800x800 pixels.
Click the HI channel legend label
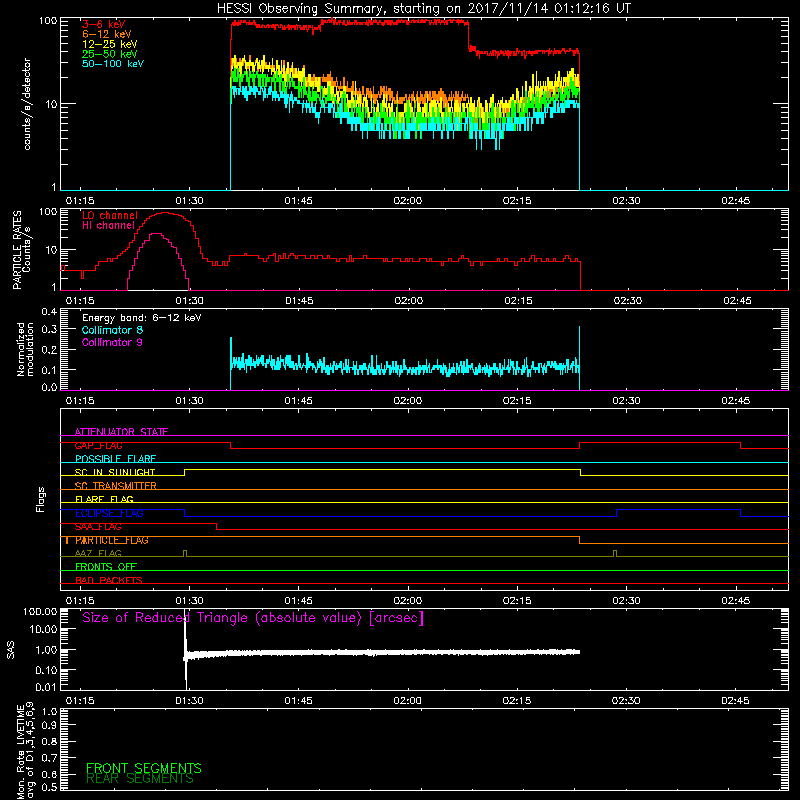point(108,225)
